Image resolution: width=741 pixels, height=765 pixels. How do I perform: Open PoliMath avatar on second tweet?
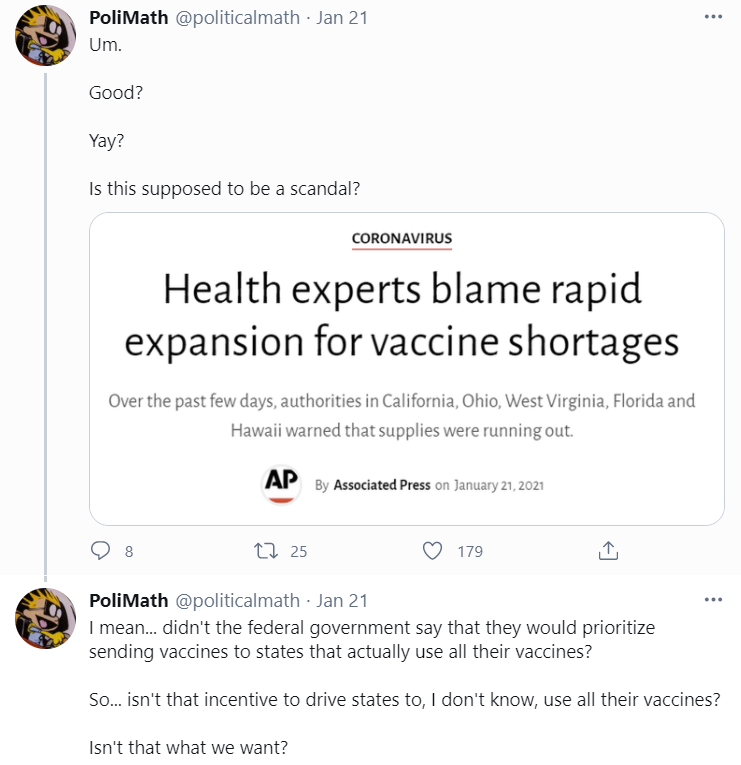click(45, 617)
